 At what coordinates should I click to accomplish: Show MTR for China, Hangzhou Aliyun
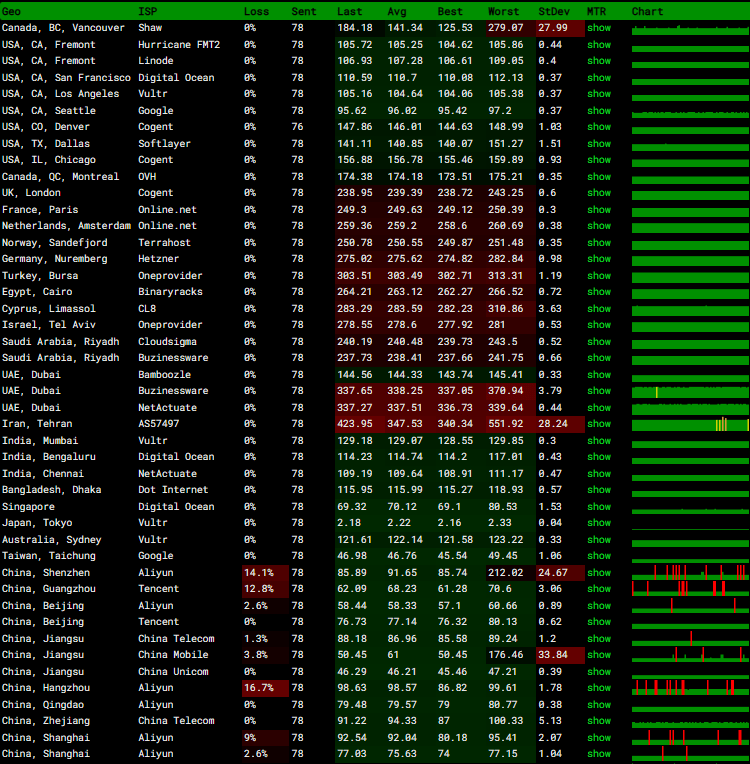point(599,688)
